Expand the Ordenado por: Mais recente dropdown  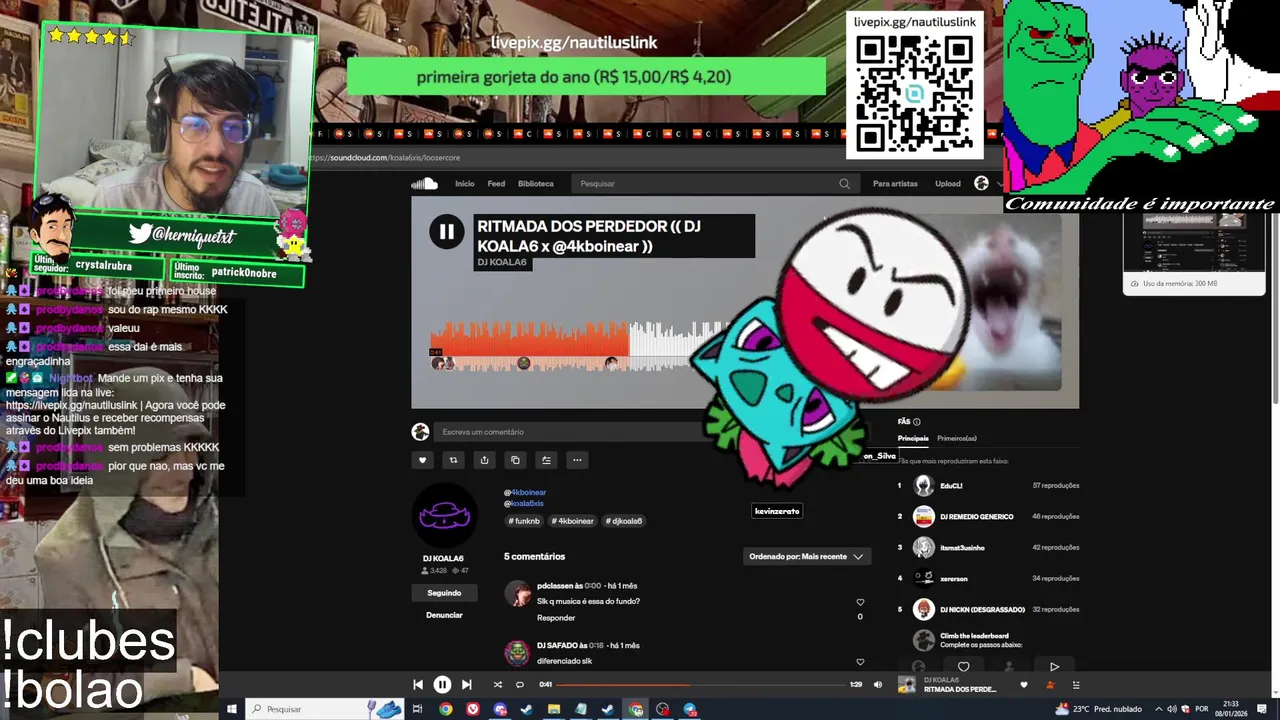(x=806, y=557)
